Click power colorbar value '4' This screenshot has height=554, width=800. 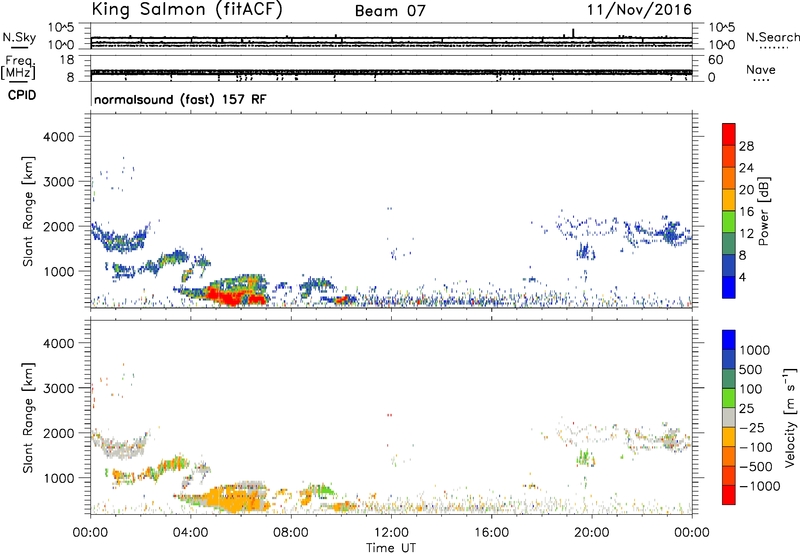742,277
